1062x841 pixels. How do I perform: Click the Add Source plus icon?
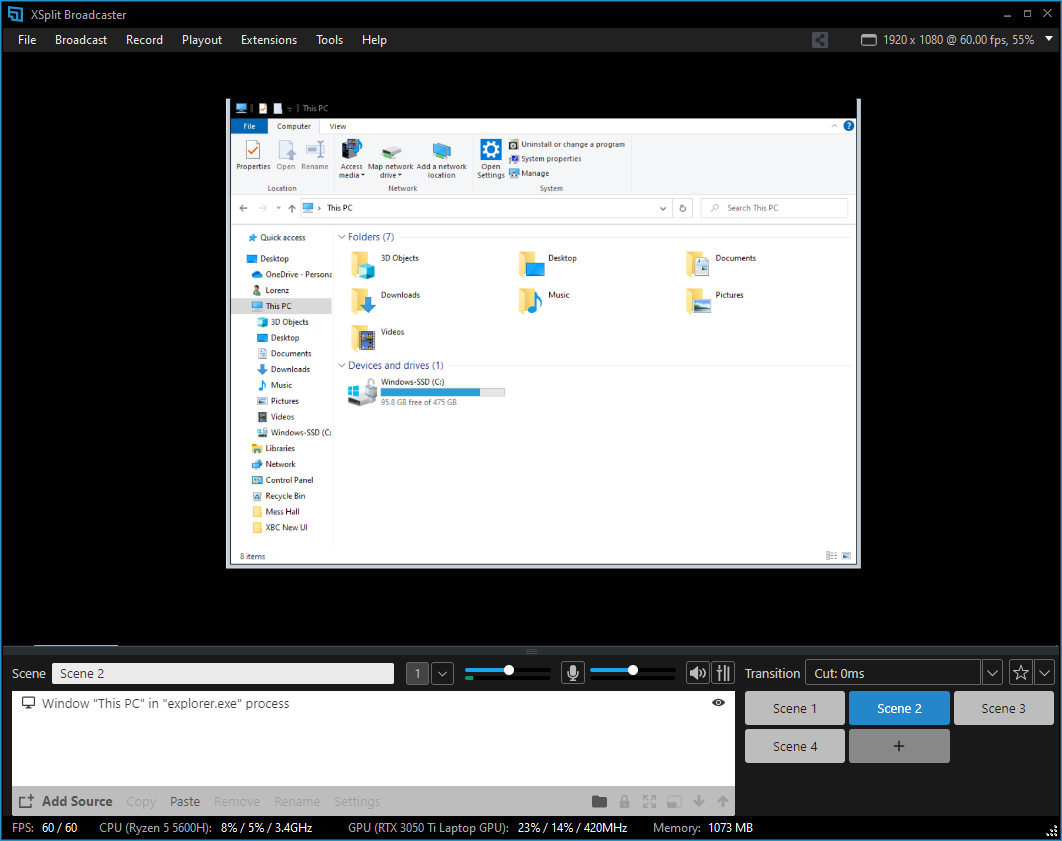tap(26, 802)
